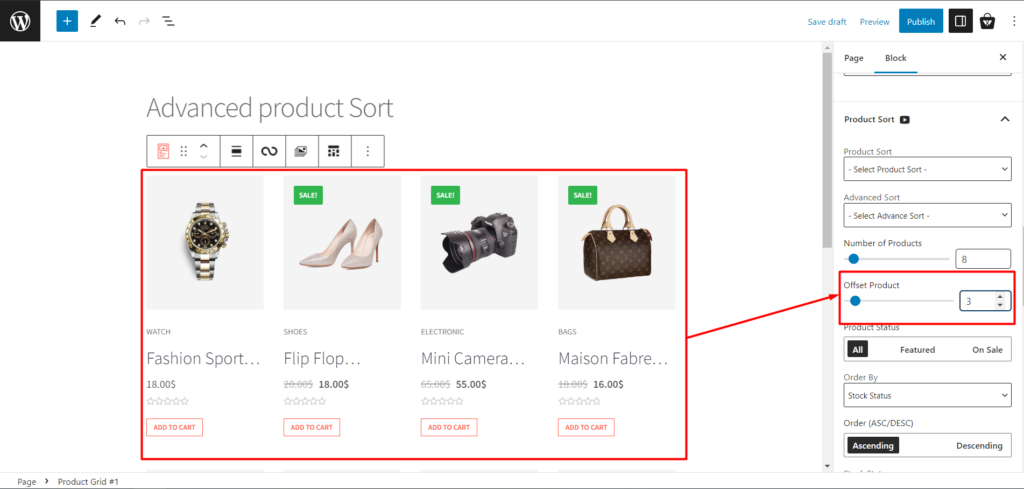Open block options three-dot menu
Viewport: 1024px width, 489px height.
[x=368, y=151]
